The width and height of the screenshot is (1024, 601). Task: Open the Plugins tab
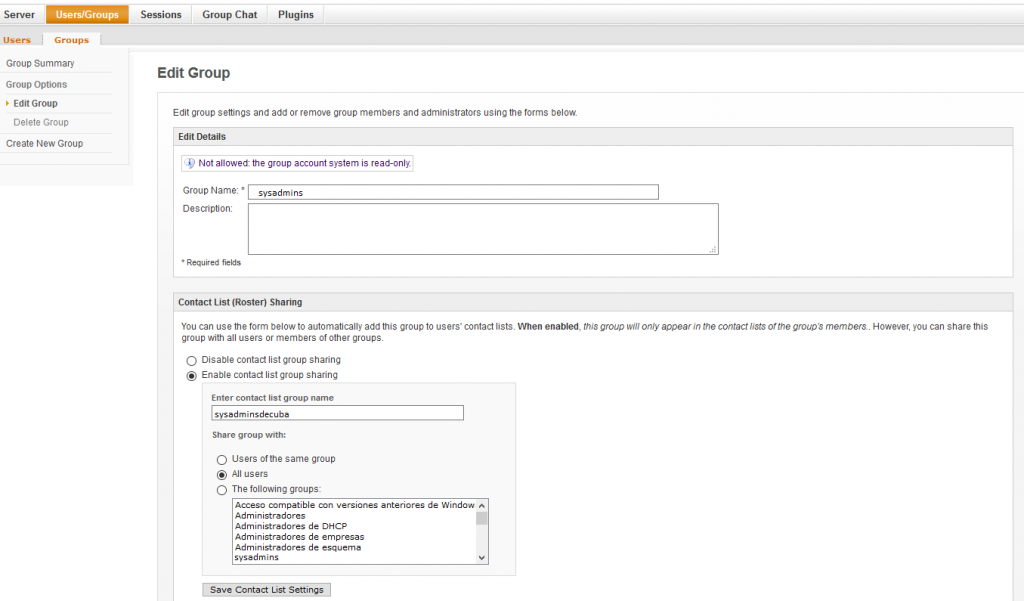pos(296,14)
